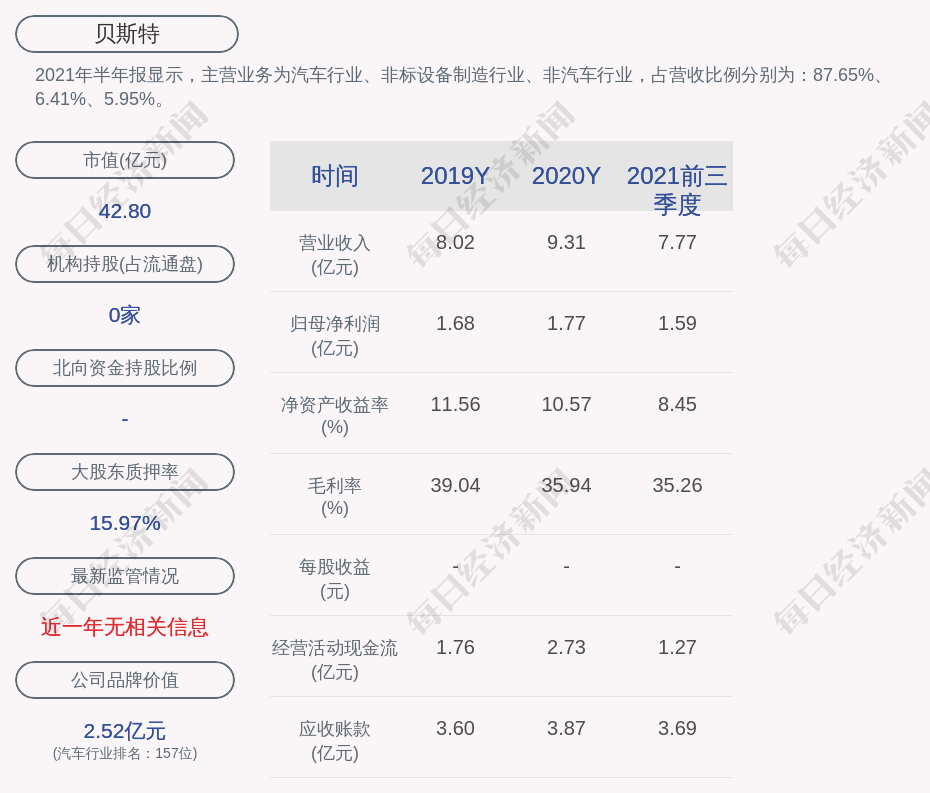Click ROE value 10.57
This screenshot has height=793, width=930.
point(566,405)
